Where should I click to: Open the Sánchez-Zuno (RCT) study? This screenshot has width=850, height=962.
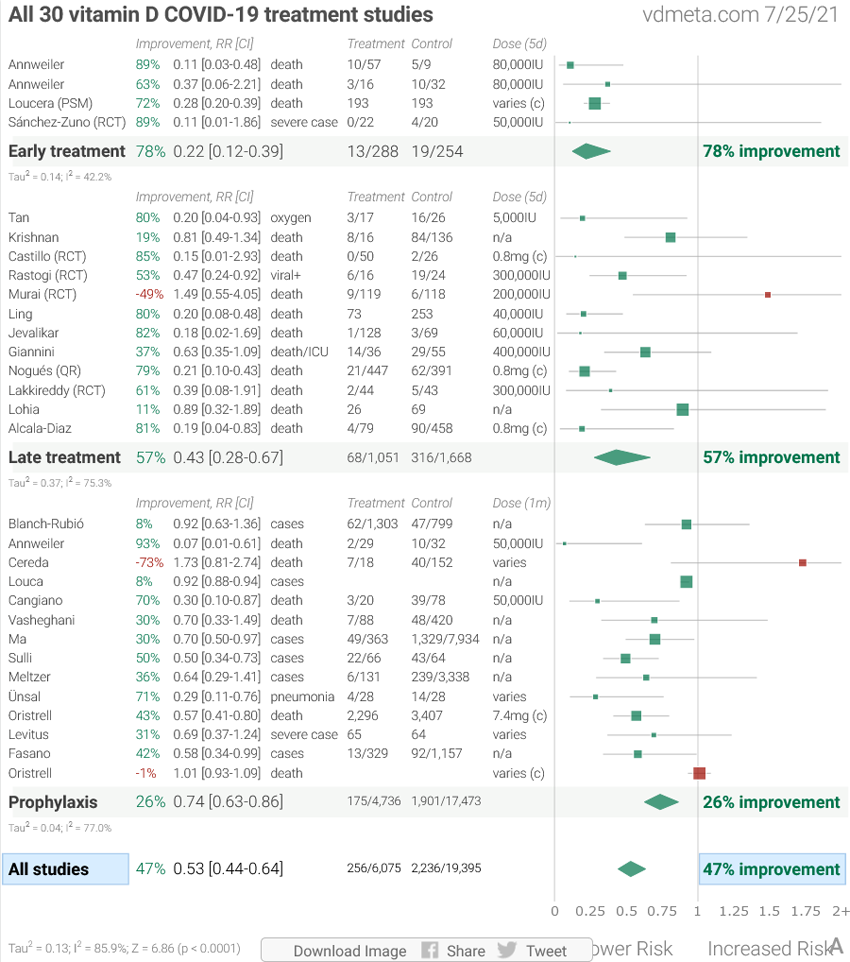(x=65, y=122)
